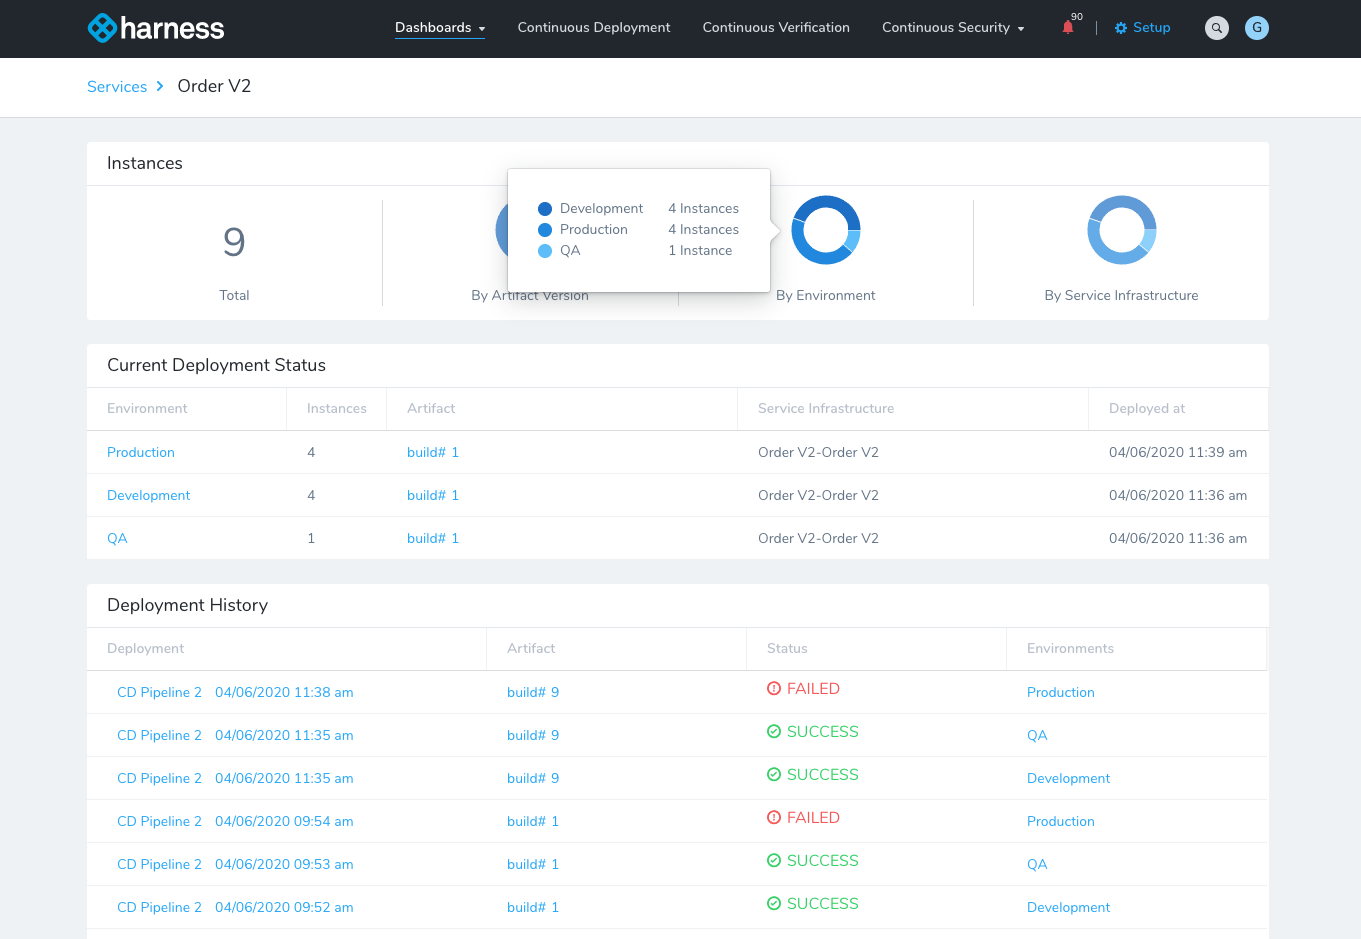Expand the Dashboards dropdown menu
Image resolution: width=1361 pixels, height=939 pixels.
(x=440, y=28)
